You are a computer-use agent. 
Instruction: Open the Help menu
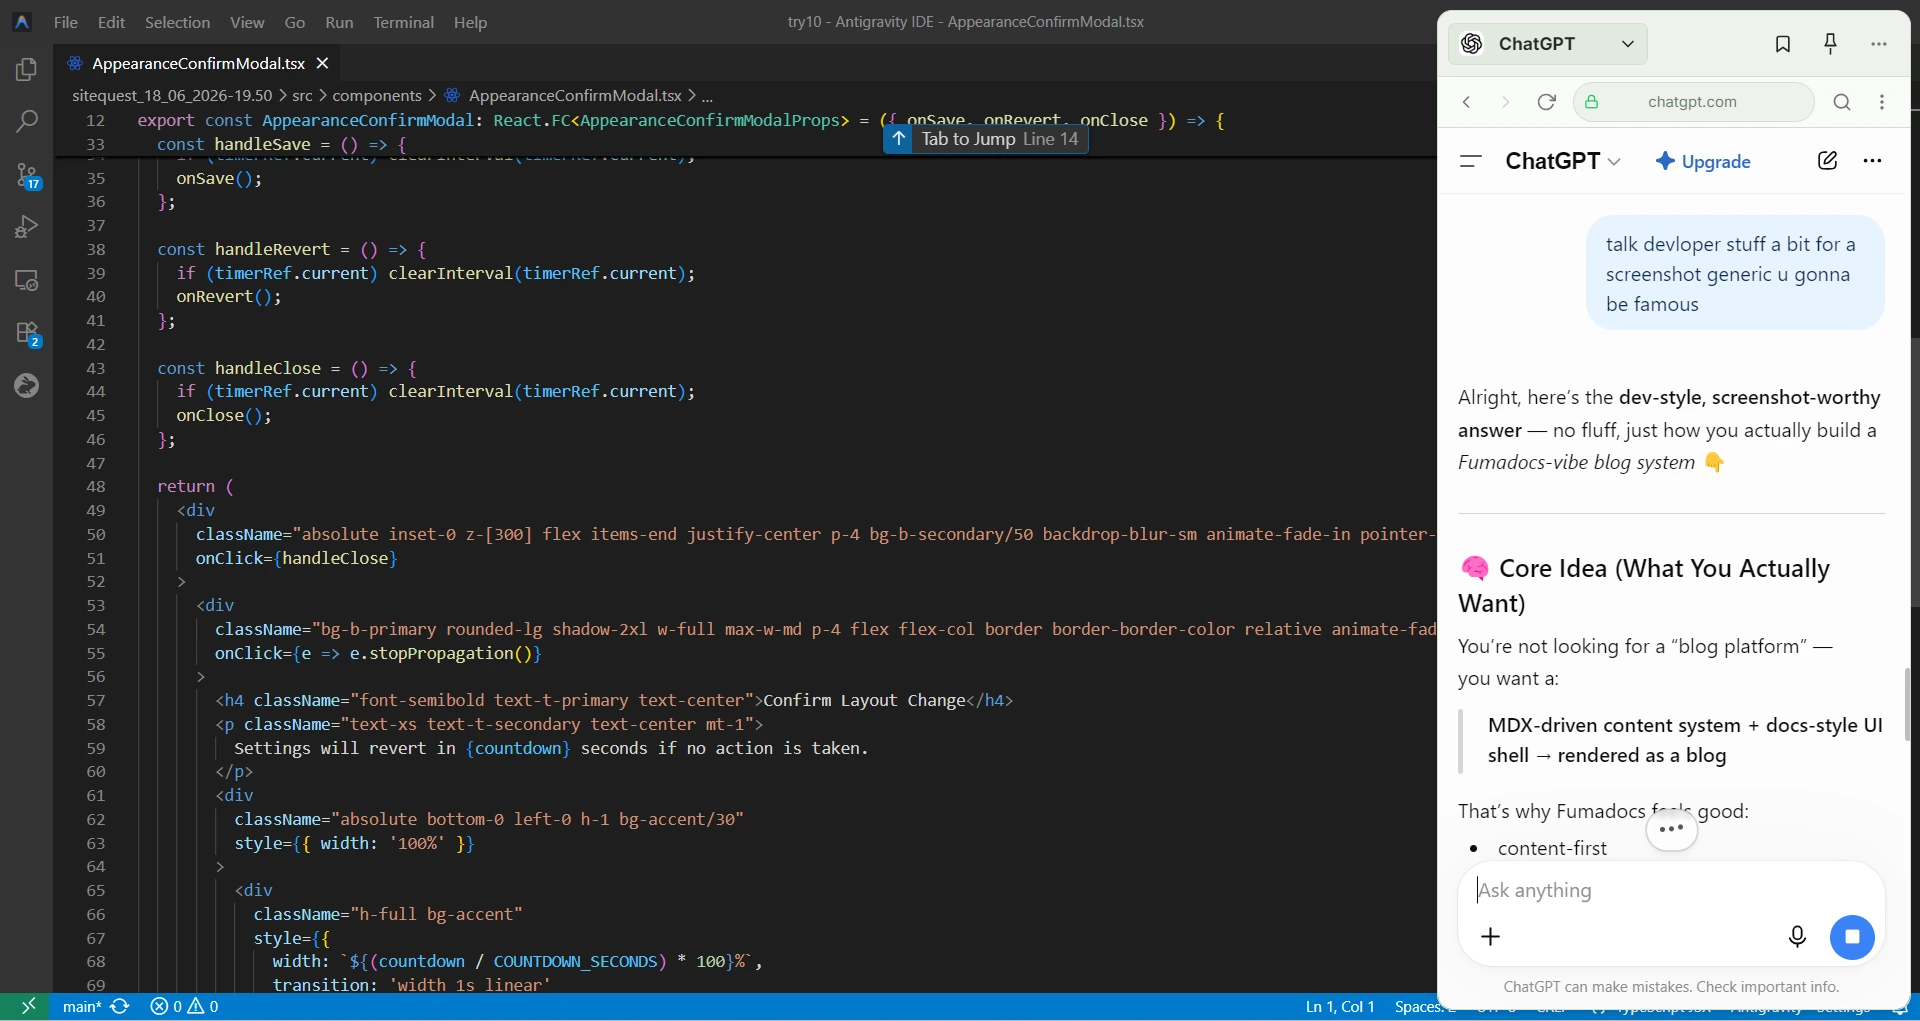point(470,22)
